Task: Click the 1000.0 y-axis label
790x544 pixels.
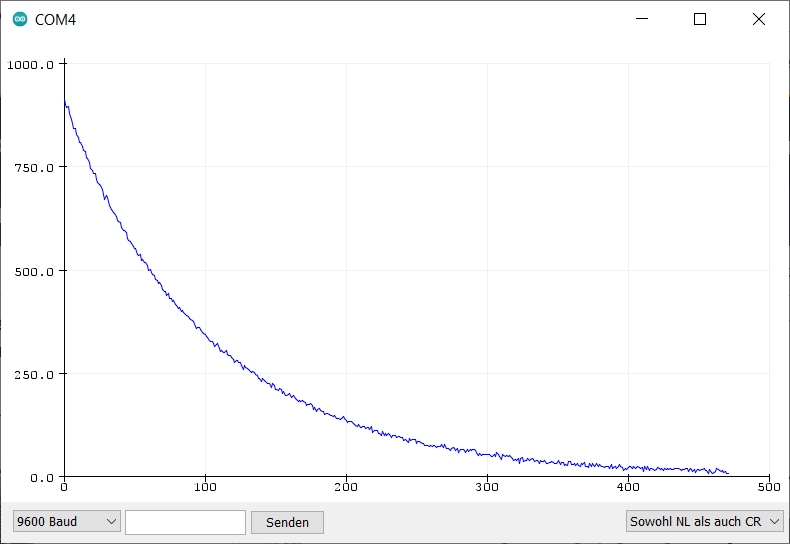Action: [30, 65]
